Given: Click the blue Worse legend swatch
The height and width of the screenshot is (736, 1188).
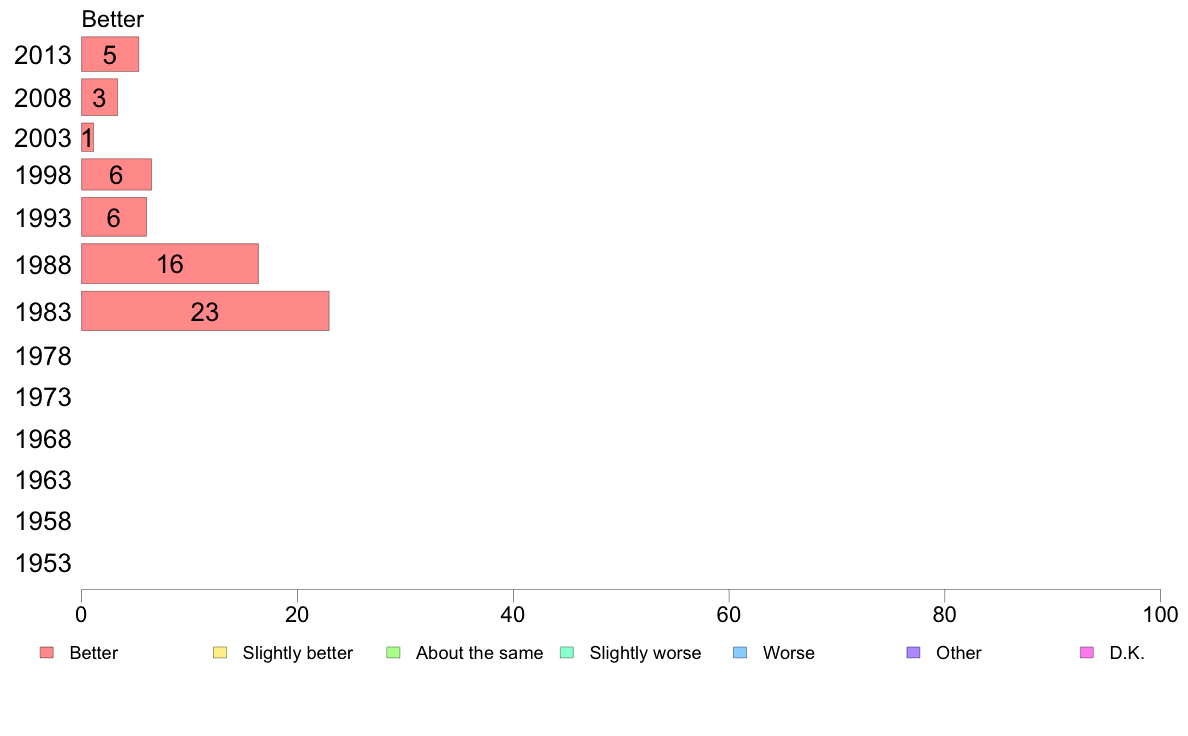Looking at the screenshot, I should coord(740,653).
